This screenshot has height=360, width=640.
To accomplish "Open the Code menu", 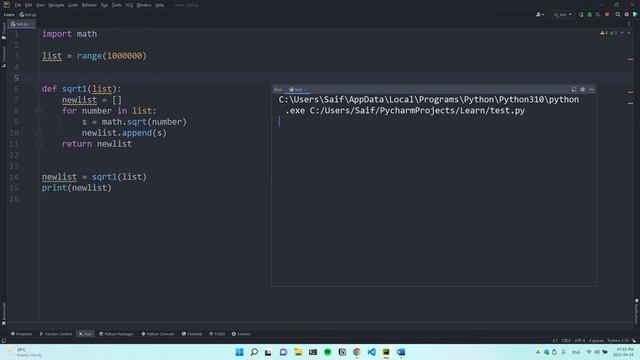I will 73,5.
